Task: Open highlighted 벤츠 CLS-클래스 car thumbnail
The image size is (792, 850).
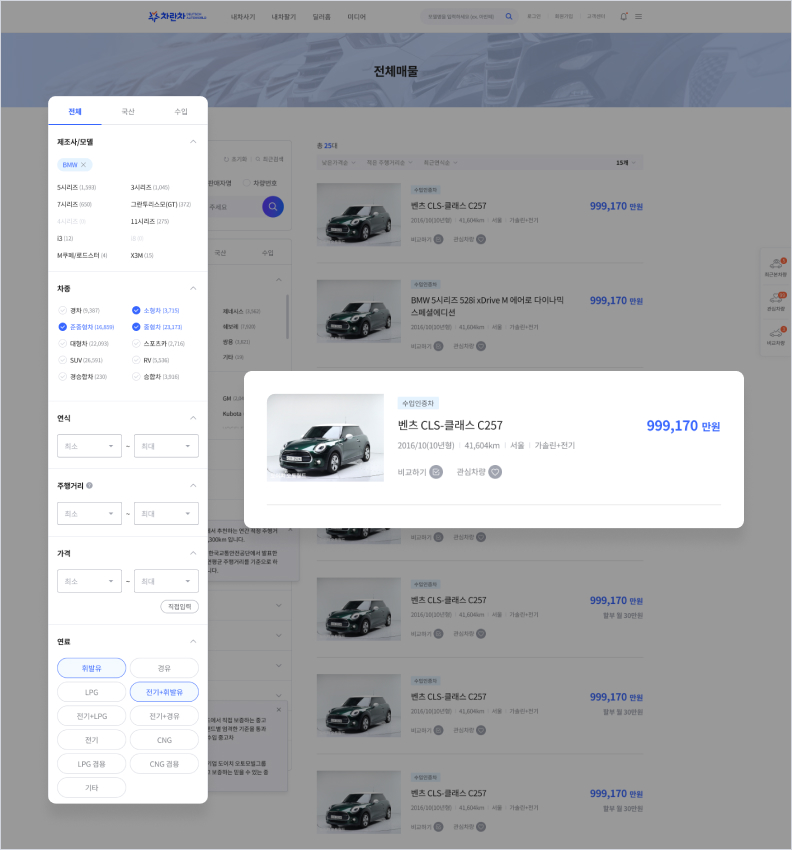Action: pyautogui.click(x=325, y=437)
